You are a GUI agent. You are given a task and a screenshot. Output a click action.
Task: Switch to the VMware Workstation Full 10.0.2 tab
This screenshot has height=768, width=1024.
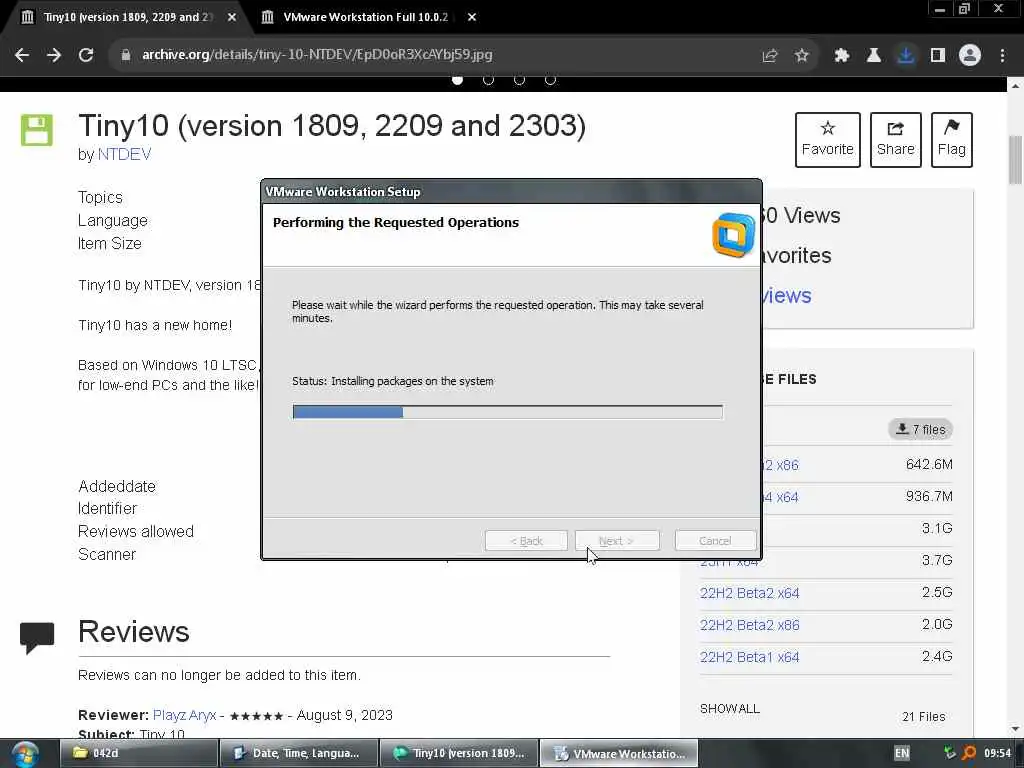[366, 17]
